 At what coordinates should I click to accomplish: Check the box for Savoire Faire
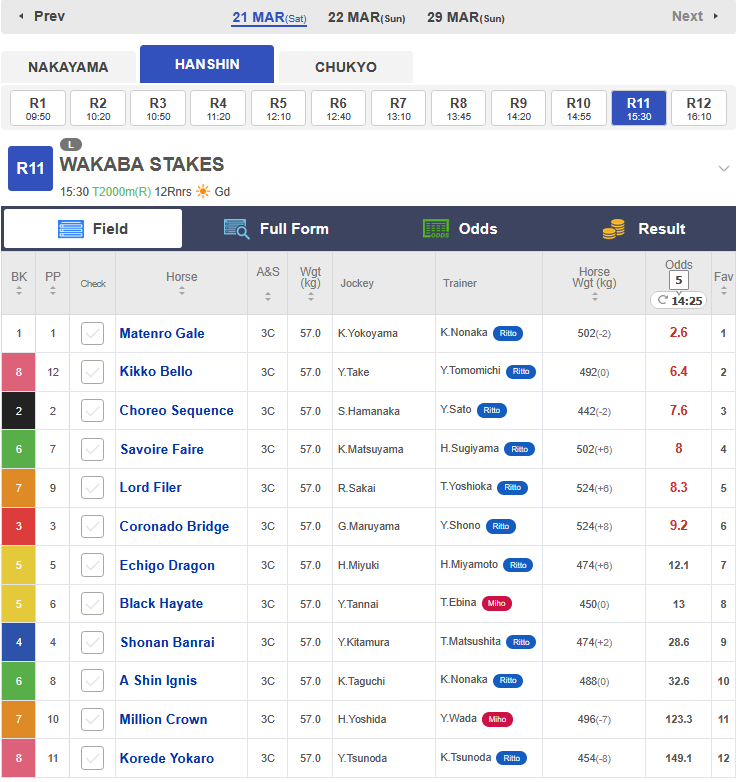[x=92, y=449]
